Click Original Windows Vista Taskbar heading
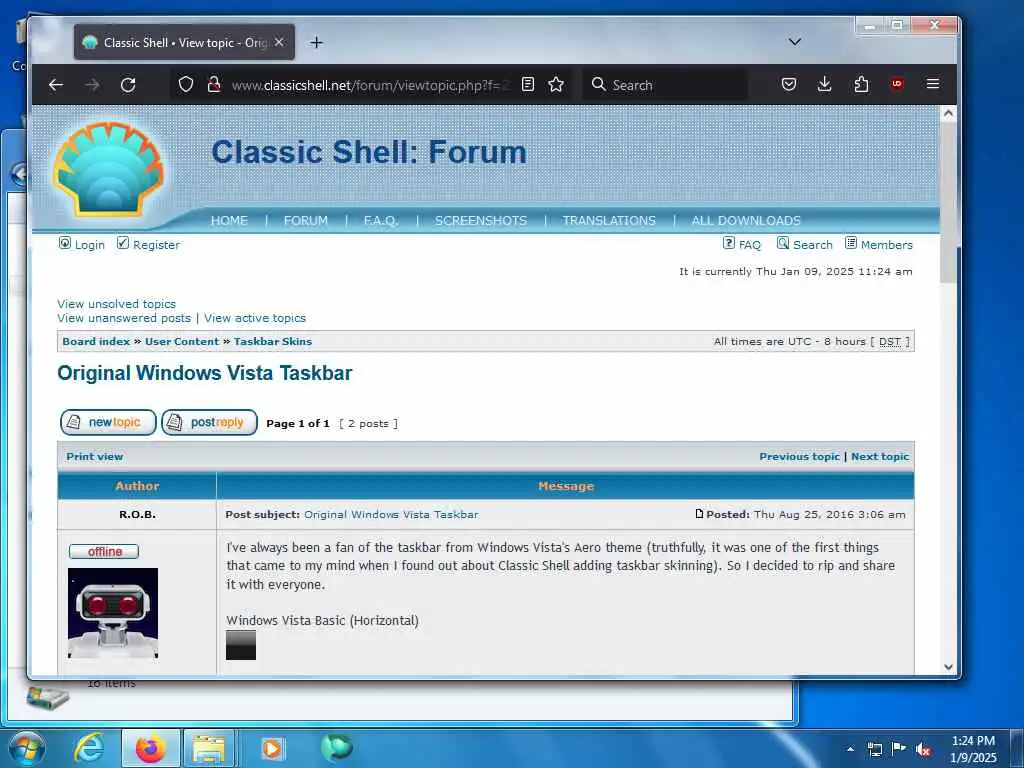The height and width of the screenshot is (768, 1024). click(204, 373)
